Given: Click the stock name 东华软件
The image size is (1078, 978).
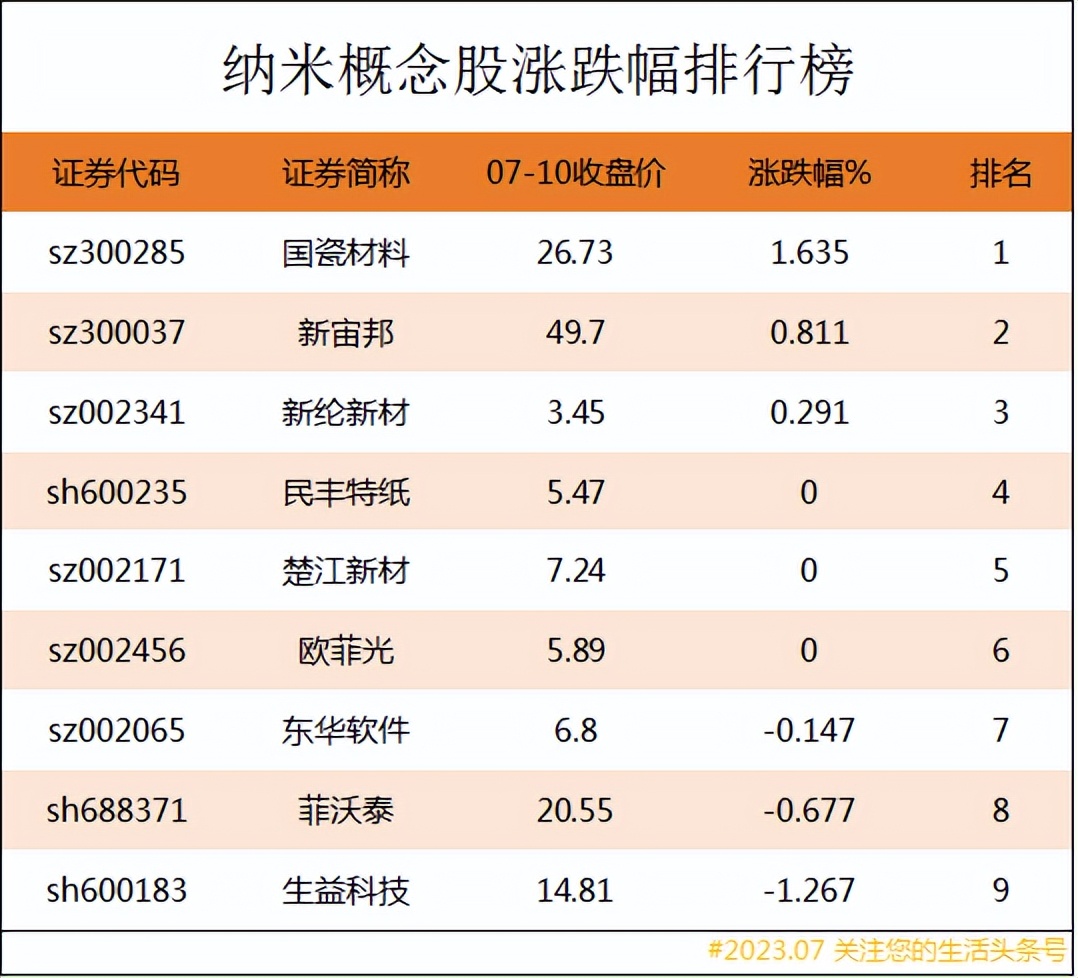Looking at the screenshot, I should tap(346, 731).
